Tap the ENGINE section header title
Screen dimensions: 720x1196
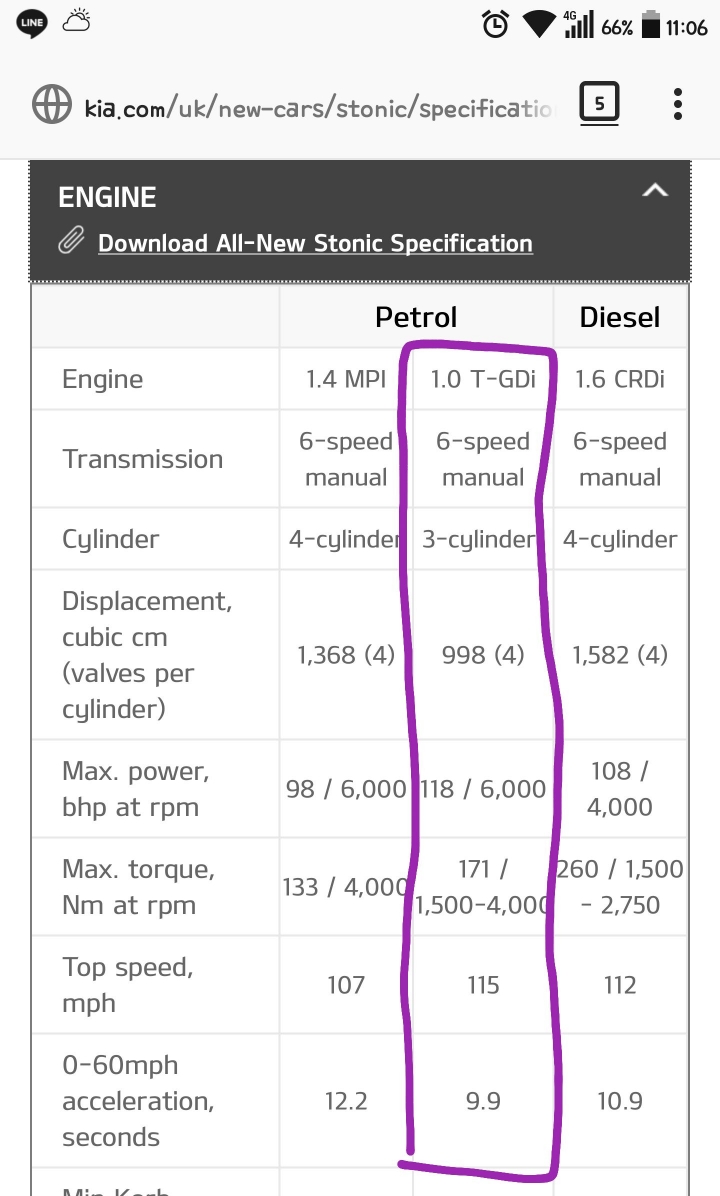coord(107,197)
